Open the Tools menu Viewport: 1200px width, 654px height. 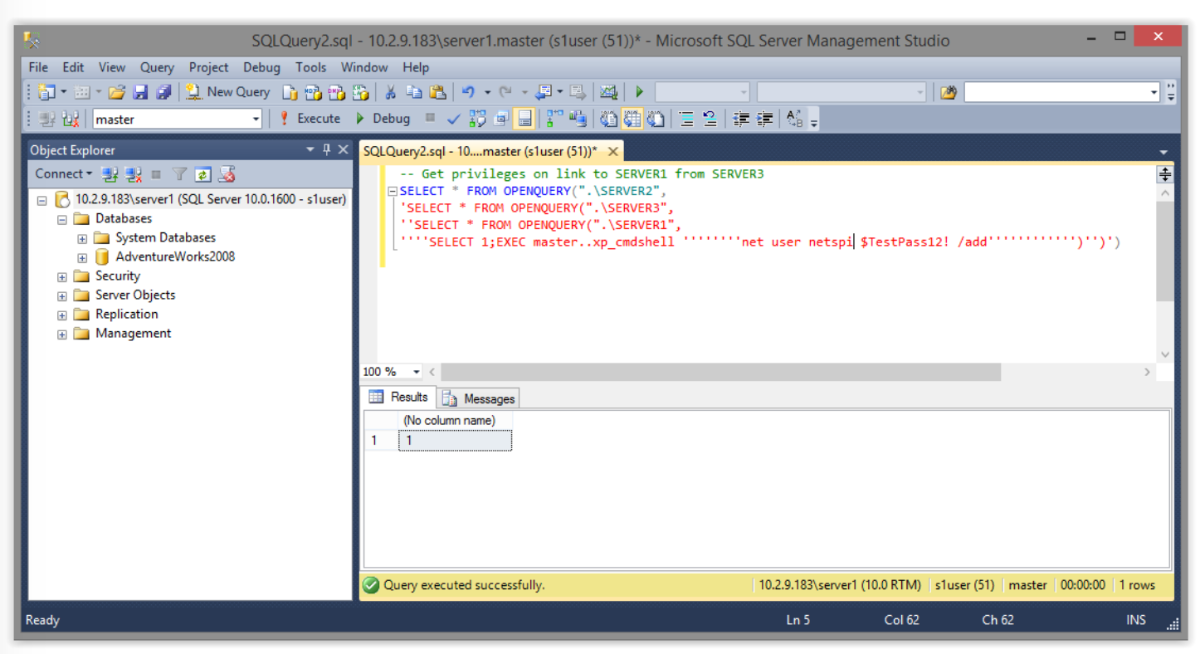click(x=311, y=67)
